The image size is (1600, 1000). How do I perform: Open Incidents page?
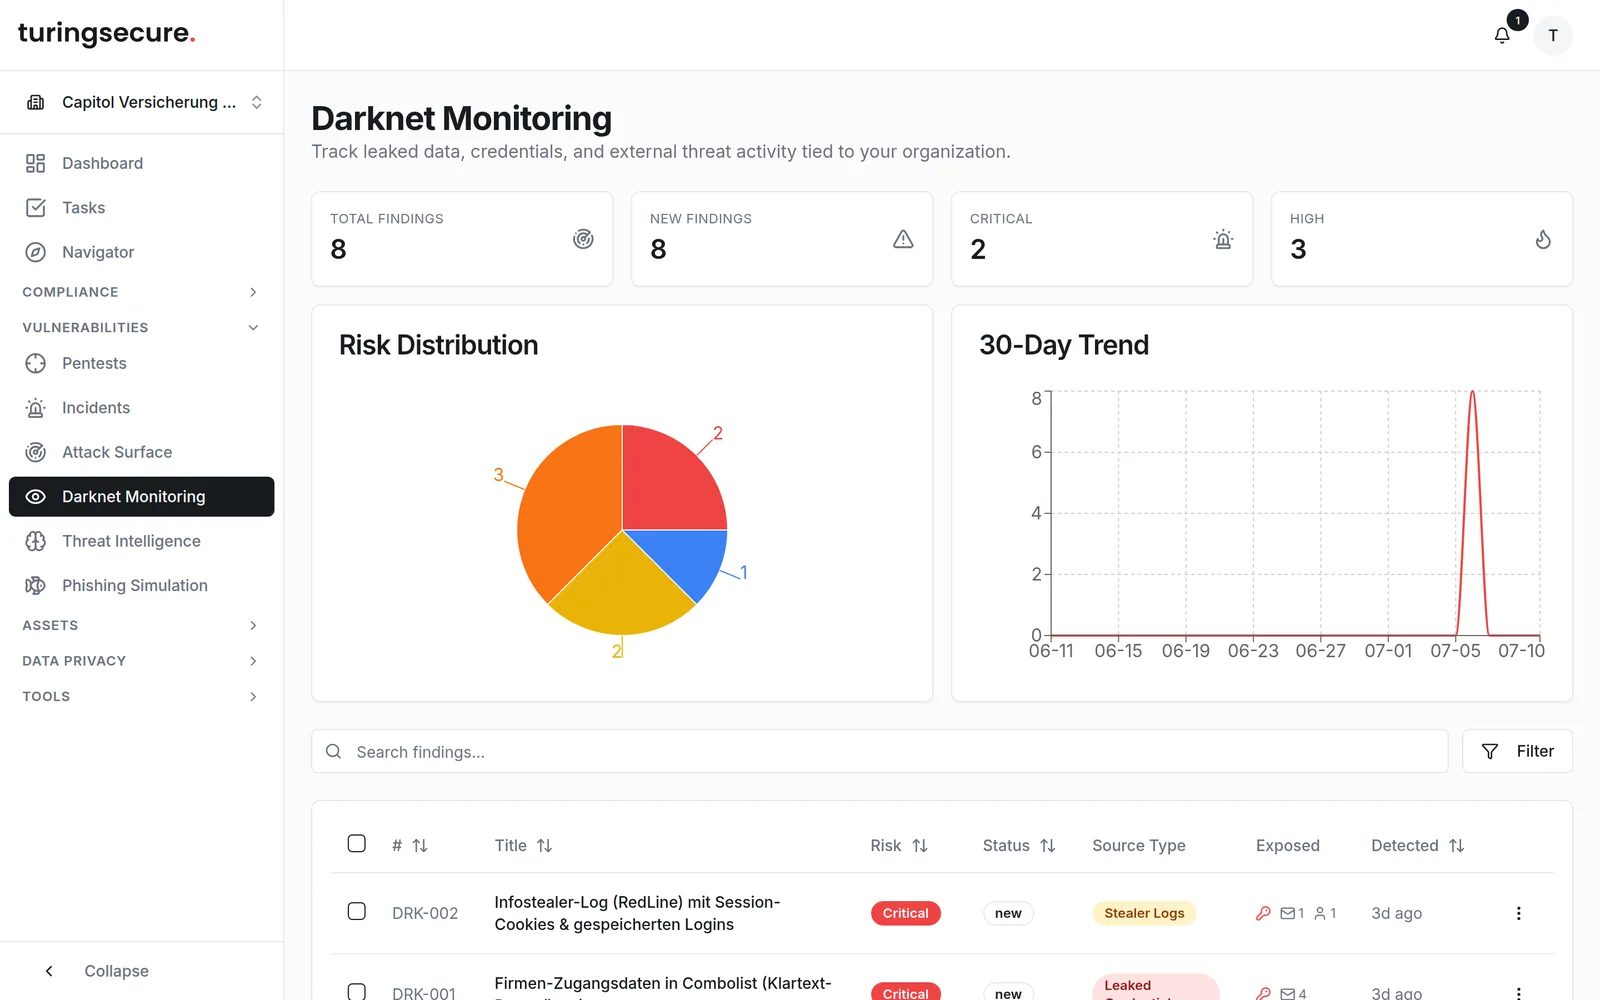(142, 408)
